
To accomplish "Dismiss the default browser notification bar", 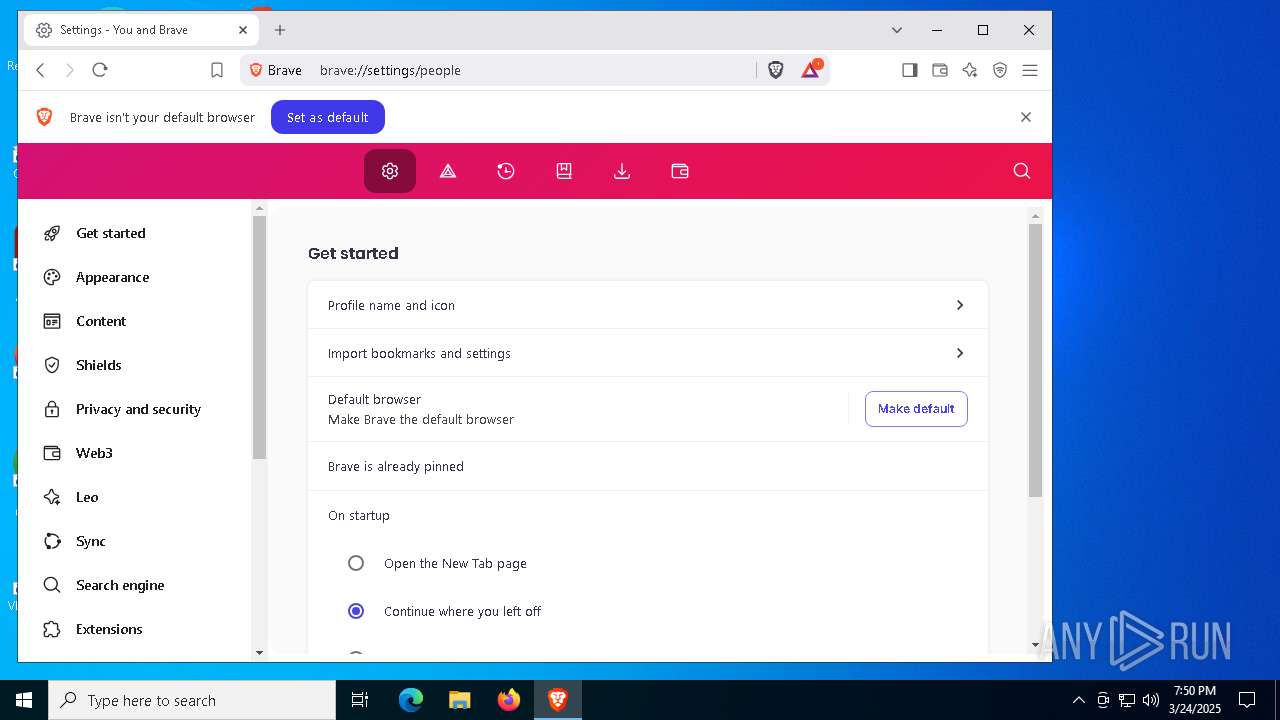I will pyautogui.click(x=1026, y=117).
